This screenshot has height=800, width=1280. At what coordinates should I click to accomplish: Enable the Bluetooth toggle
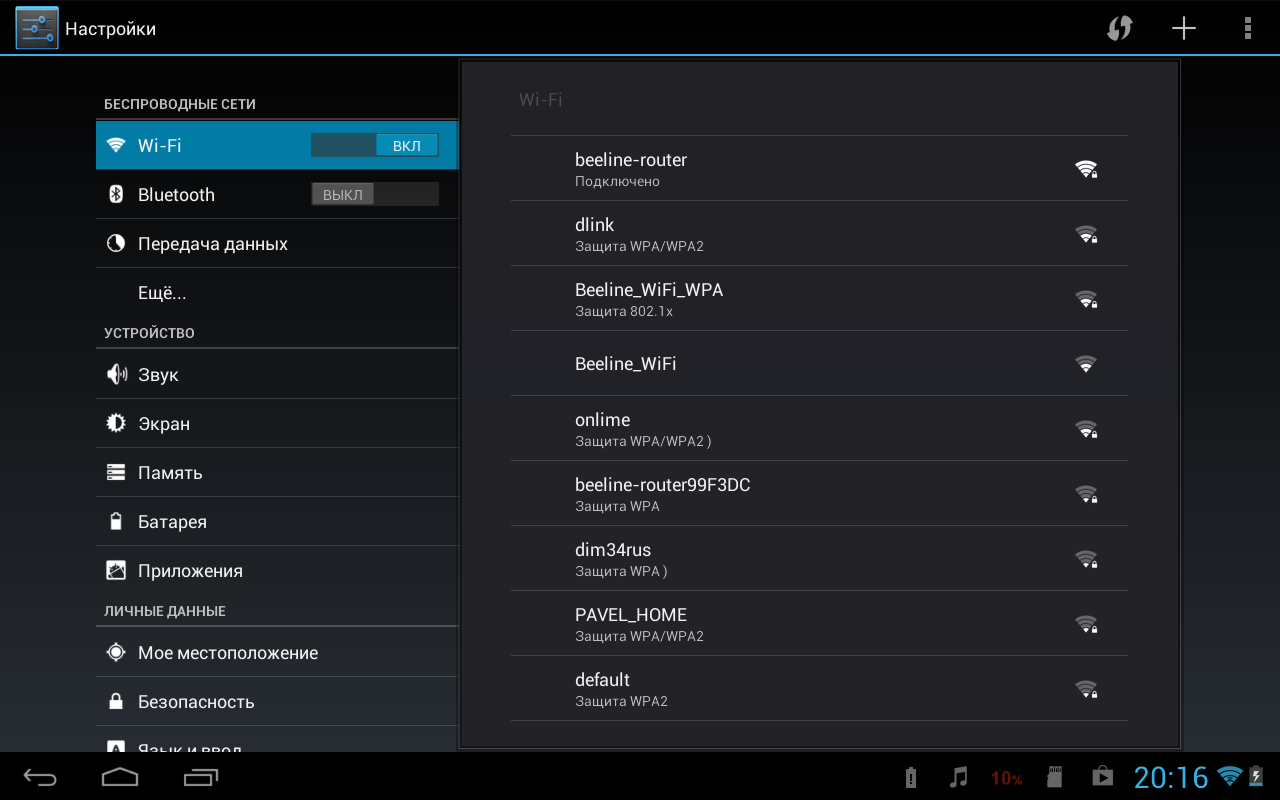click(x=375, y=195)
